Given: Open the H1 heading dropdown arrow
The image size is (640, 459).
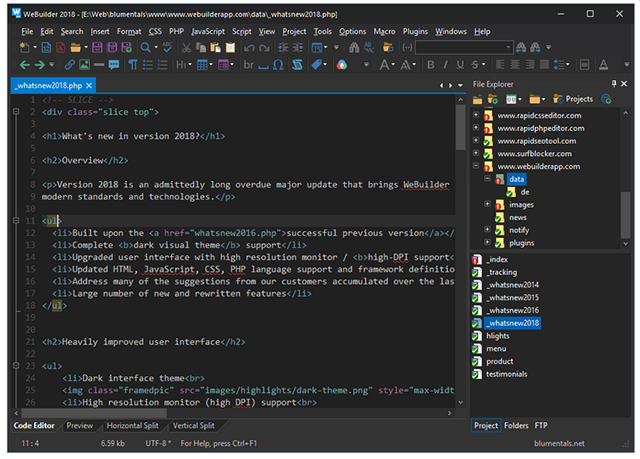Looking at the screenshot, I should tap(190, 64).
